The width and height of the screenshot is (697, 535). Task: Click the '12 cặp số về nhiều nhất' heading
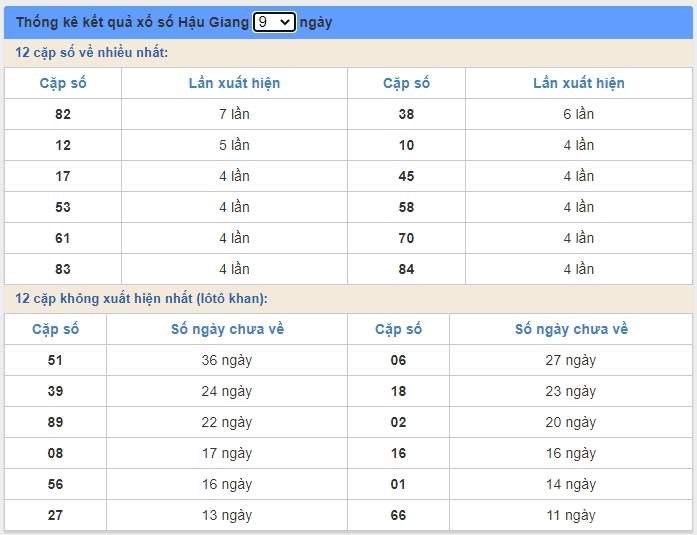click(x=92, y=52)
